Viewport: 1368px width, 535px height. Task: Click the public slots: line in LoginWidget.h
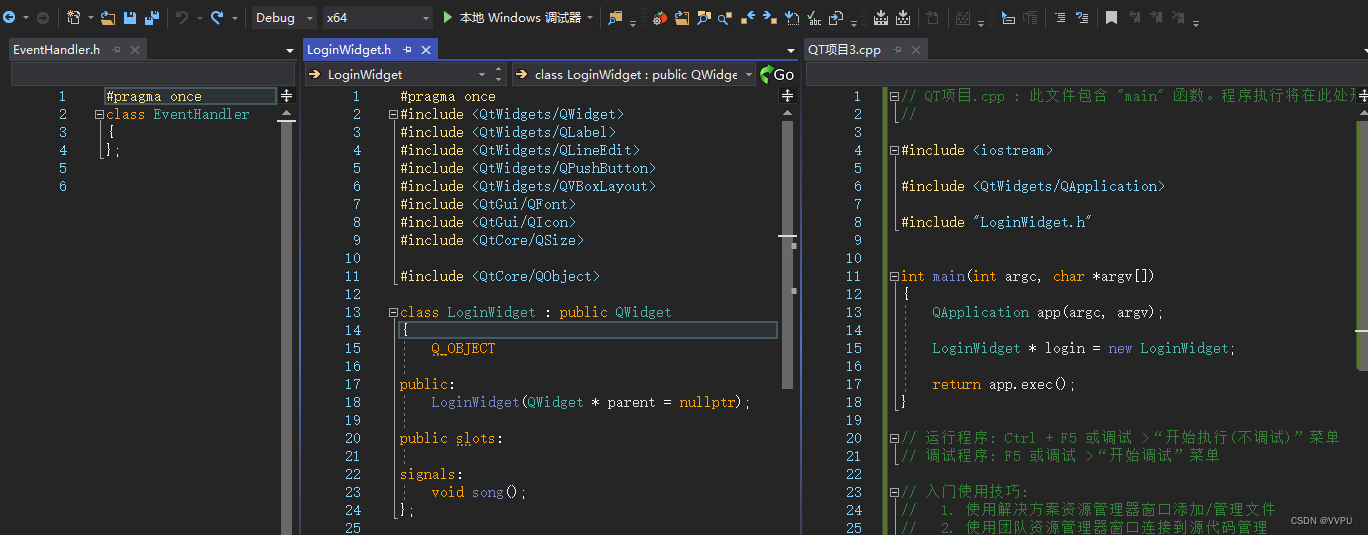(451, 439)
